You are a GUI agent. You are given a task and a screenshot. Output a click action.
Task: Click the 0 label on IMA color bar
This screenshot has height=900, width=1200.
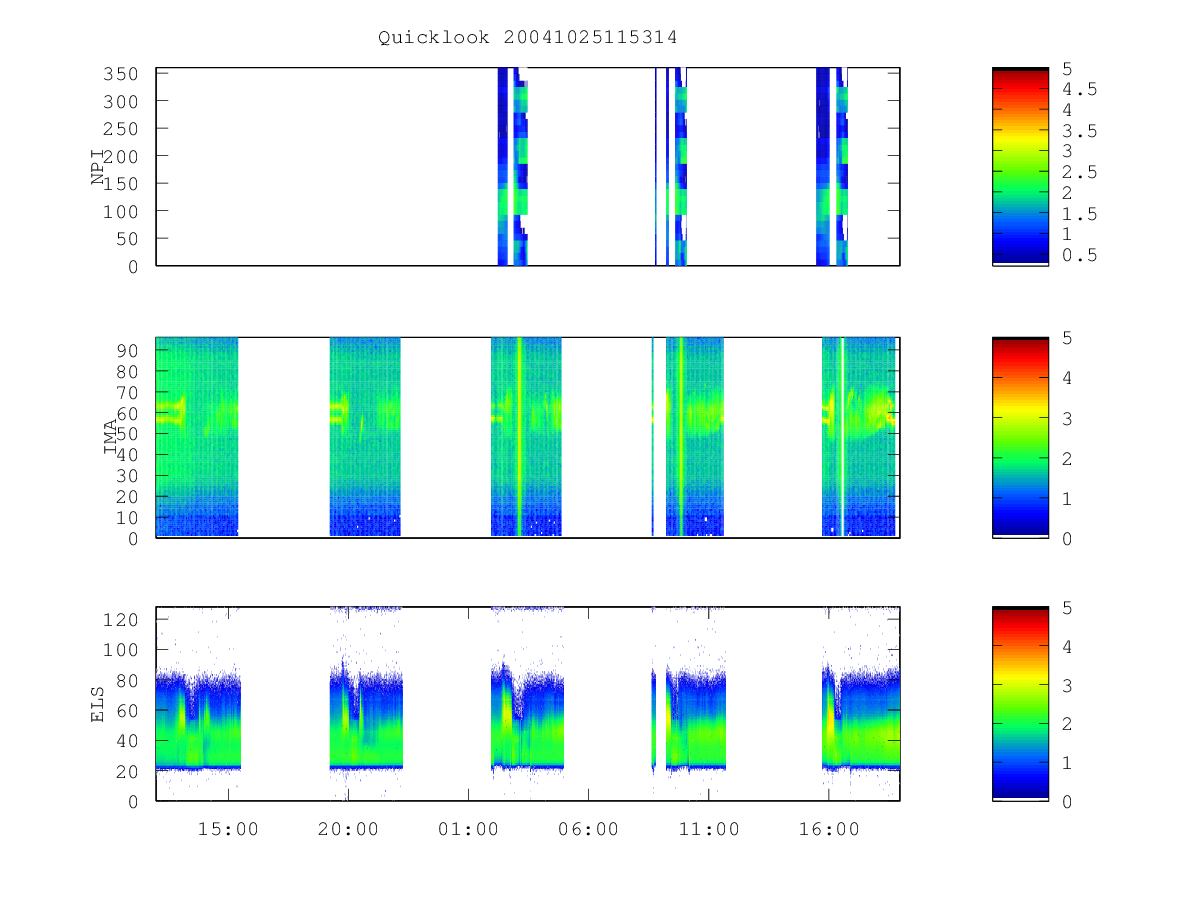click(1067, 538)
